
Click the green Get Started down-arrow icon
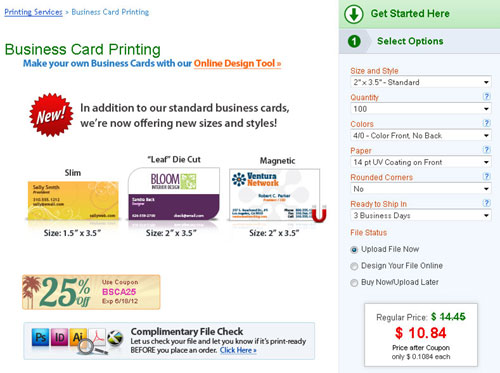(354, 14)
